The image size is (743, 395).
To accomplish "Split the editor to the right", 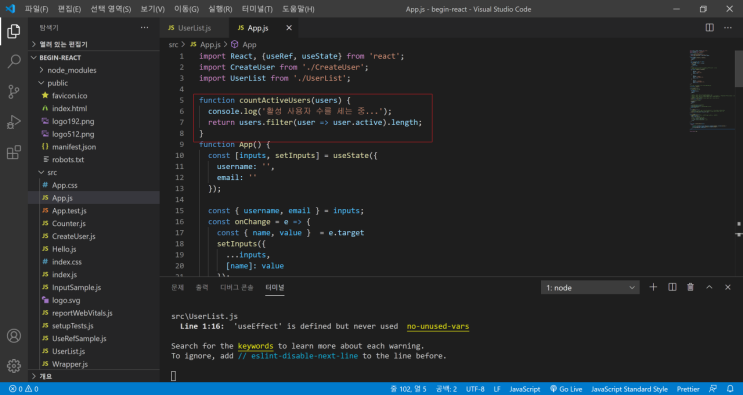I will [x=709, y=28].
